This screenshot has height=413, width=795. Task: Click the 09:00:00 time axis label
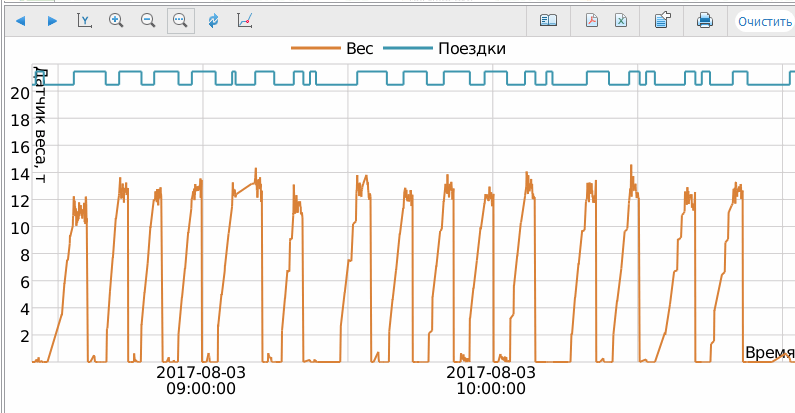(x=200, y=389)
